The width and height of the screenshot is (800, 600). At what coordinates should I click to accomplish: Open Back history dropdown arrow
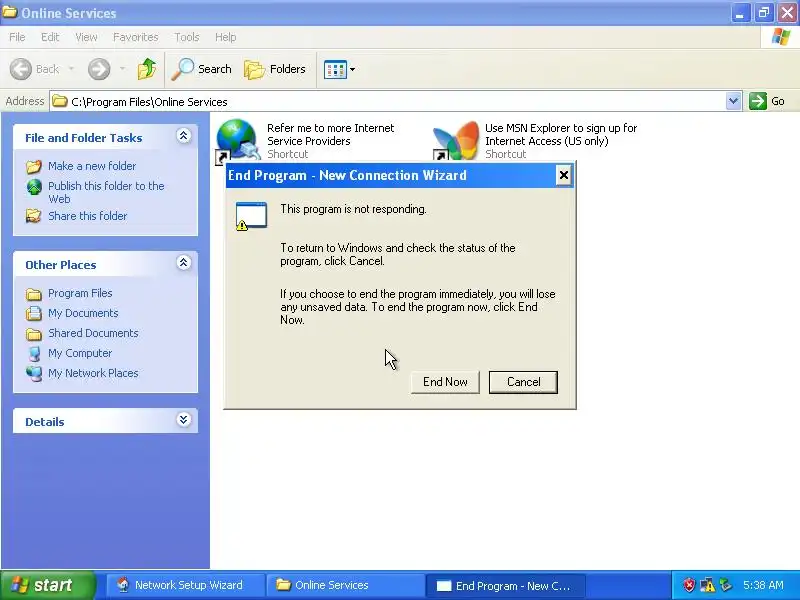pos(71,69)
